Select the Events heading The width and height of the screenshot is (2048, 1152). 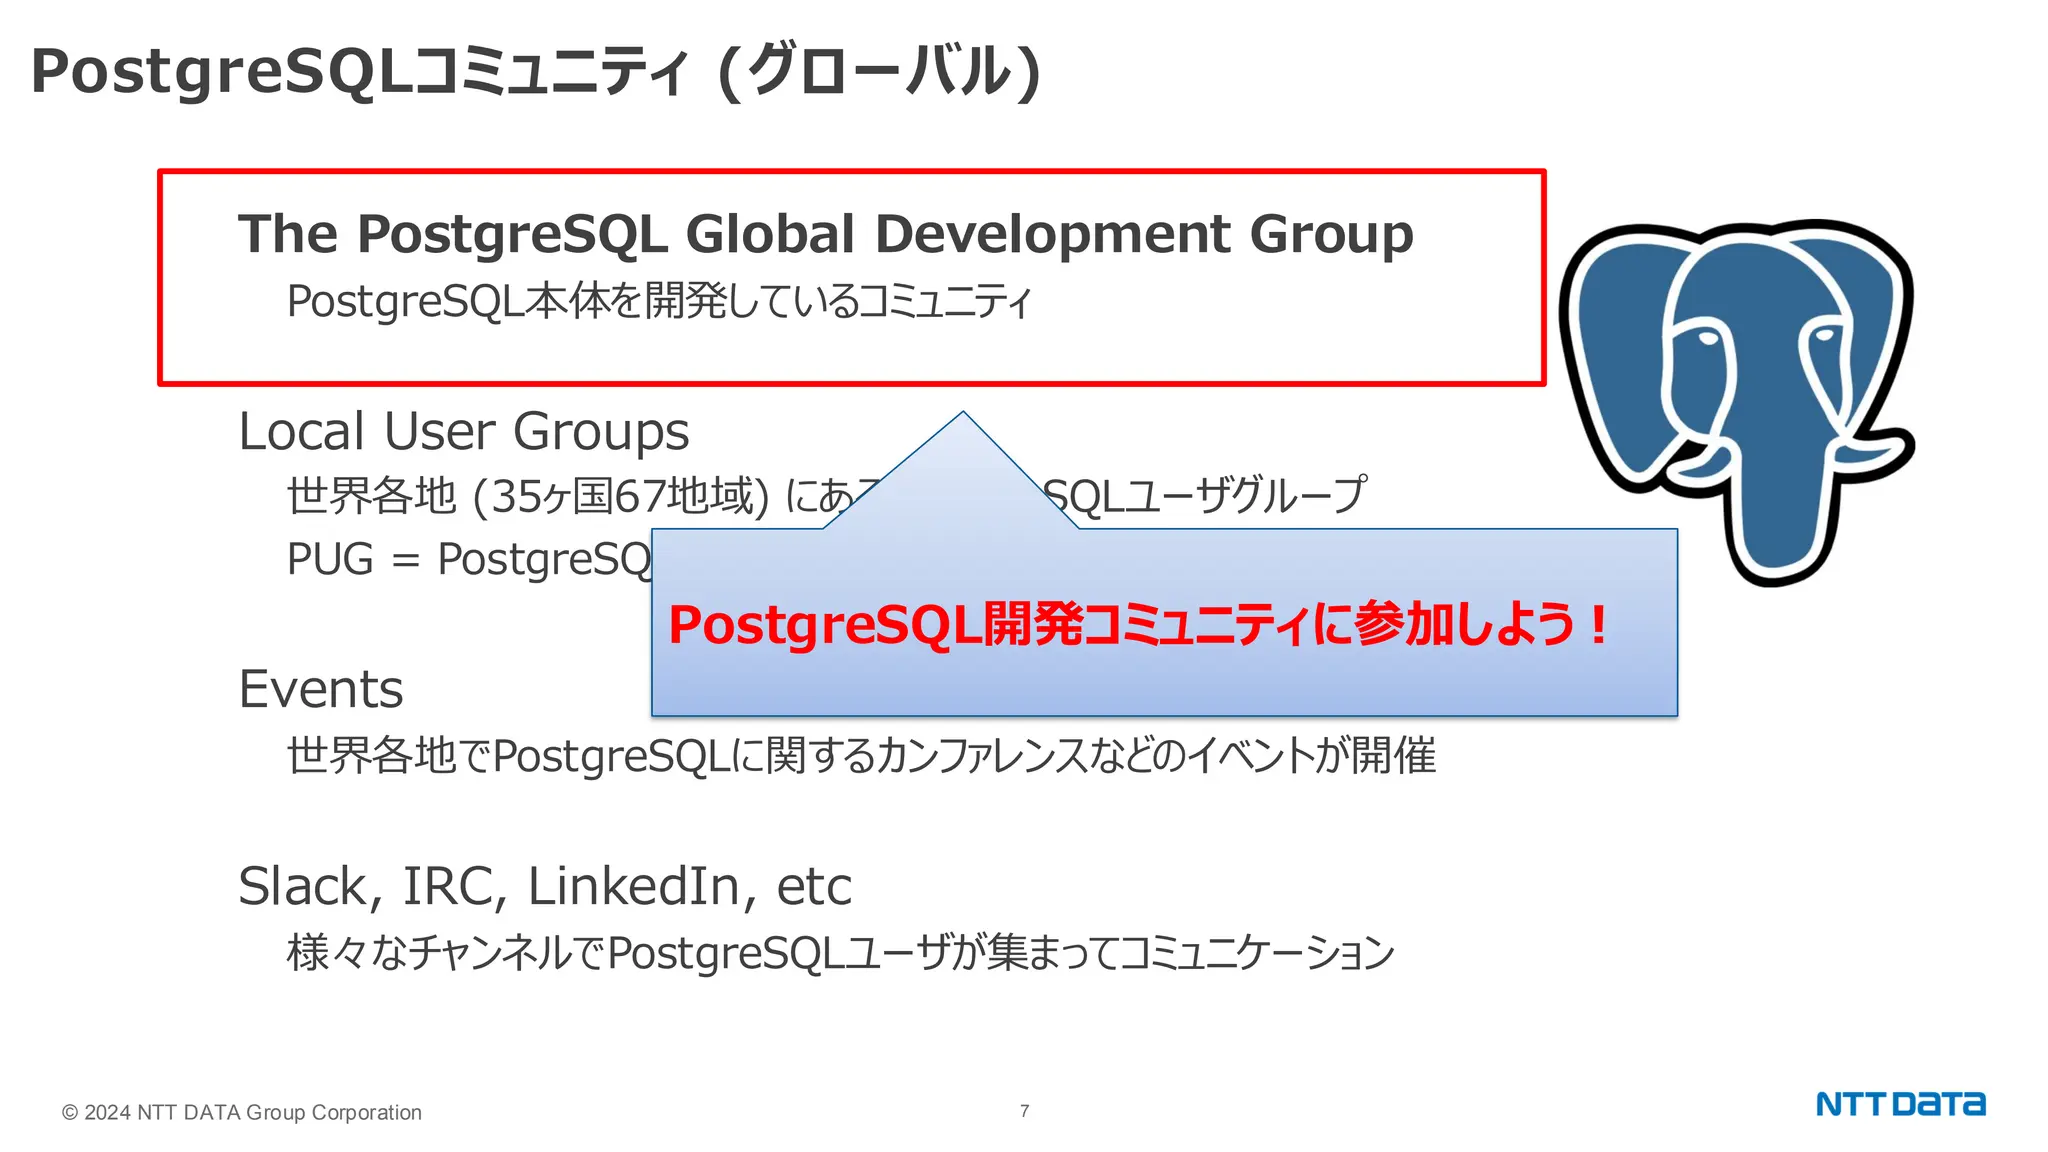(x=320, y=690)
